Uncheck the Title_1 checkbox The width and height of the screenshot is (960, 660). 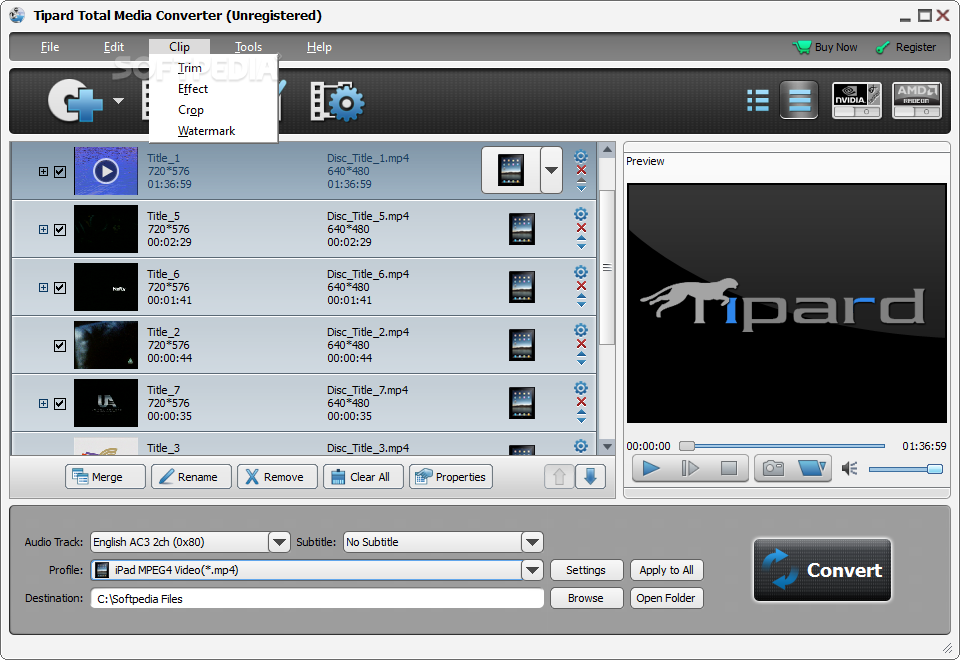[x=60, y=171]
